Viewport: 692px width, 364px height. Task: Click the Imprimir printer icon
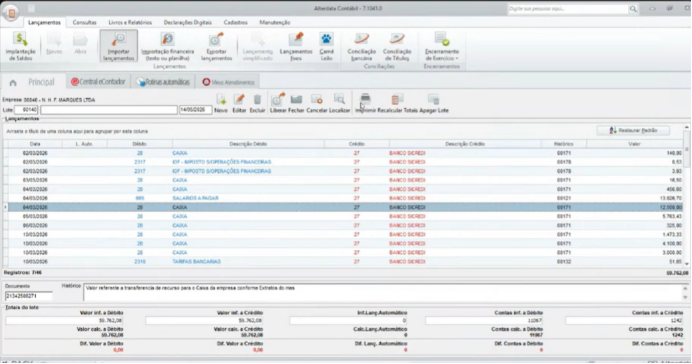[x=365, y=104]
